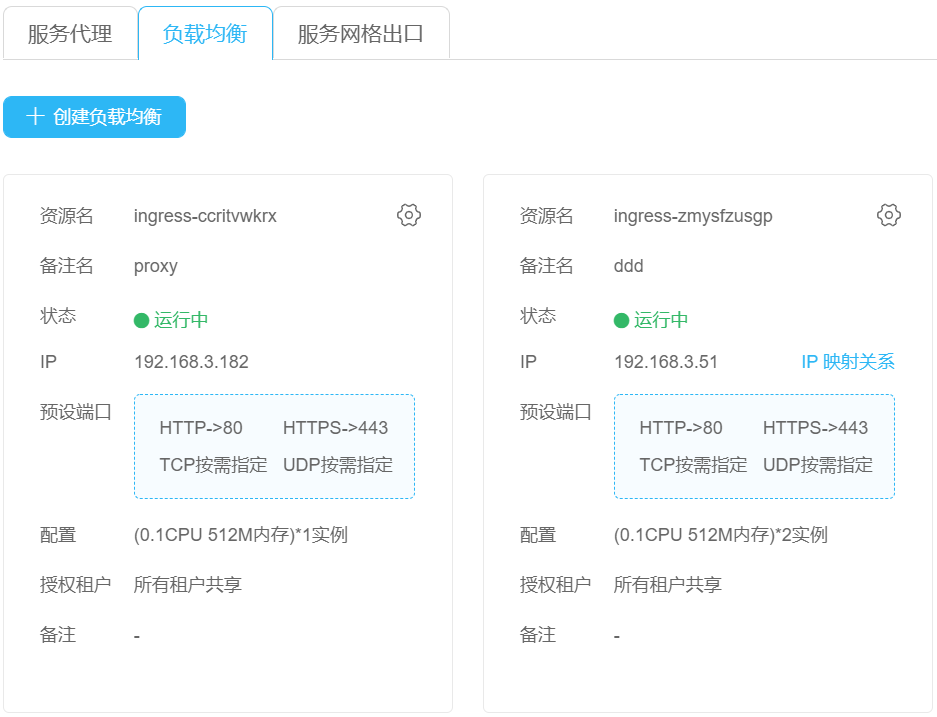This screenshot has width=937, height=717.
Task: Click HTTPS->443 in ddd card ports
Action: [x=815, y=428]
